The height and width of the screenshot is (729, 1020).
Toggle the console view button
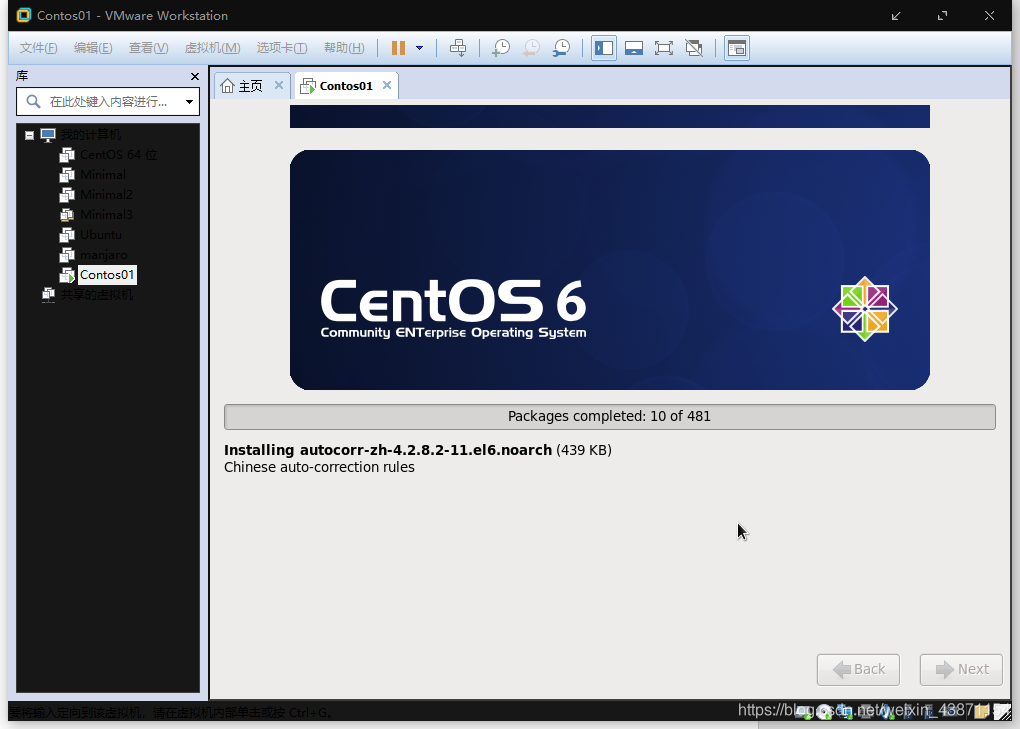tap(736, 48)
